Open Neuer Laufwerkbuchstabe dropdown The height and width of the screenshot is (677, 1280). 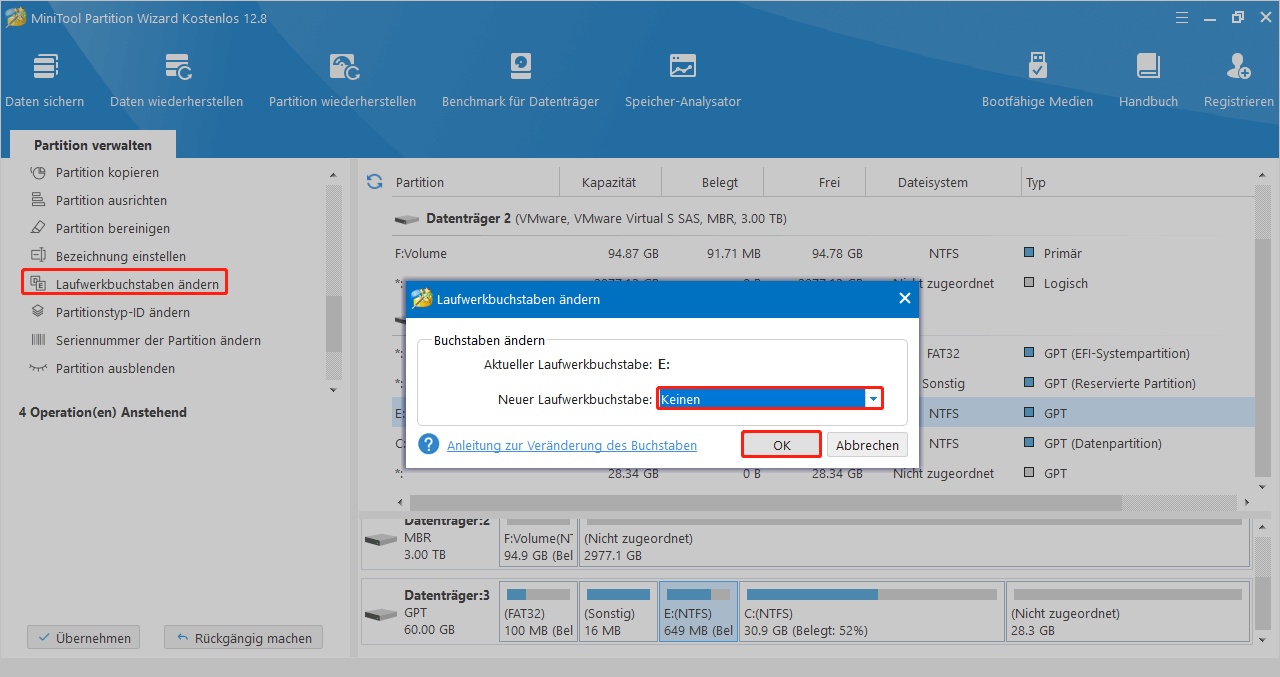(x=874, y=399)
